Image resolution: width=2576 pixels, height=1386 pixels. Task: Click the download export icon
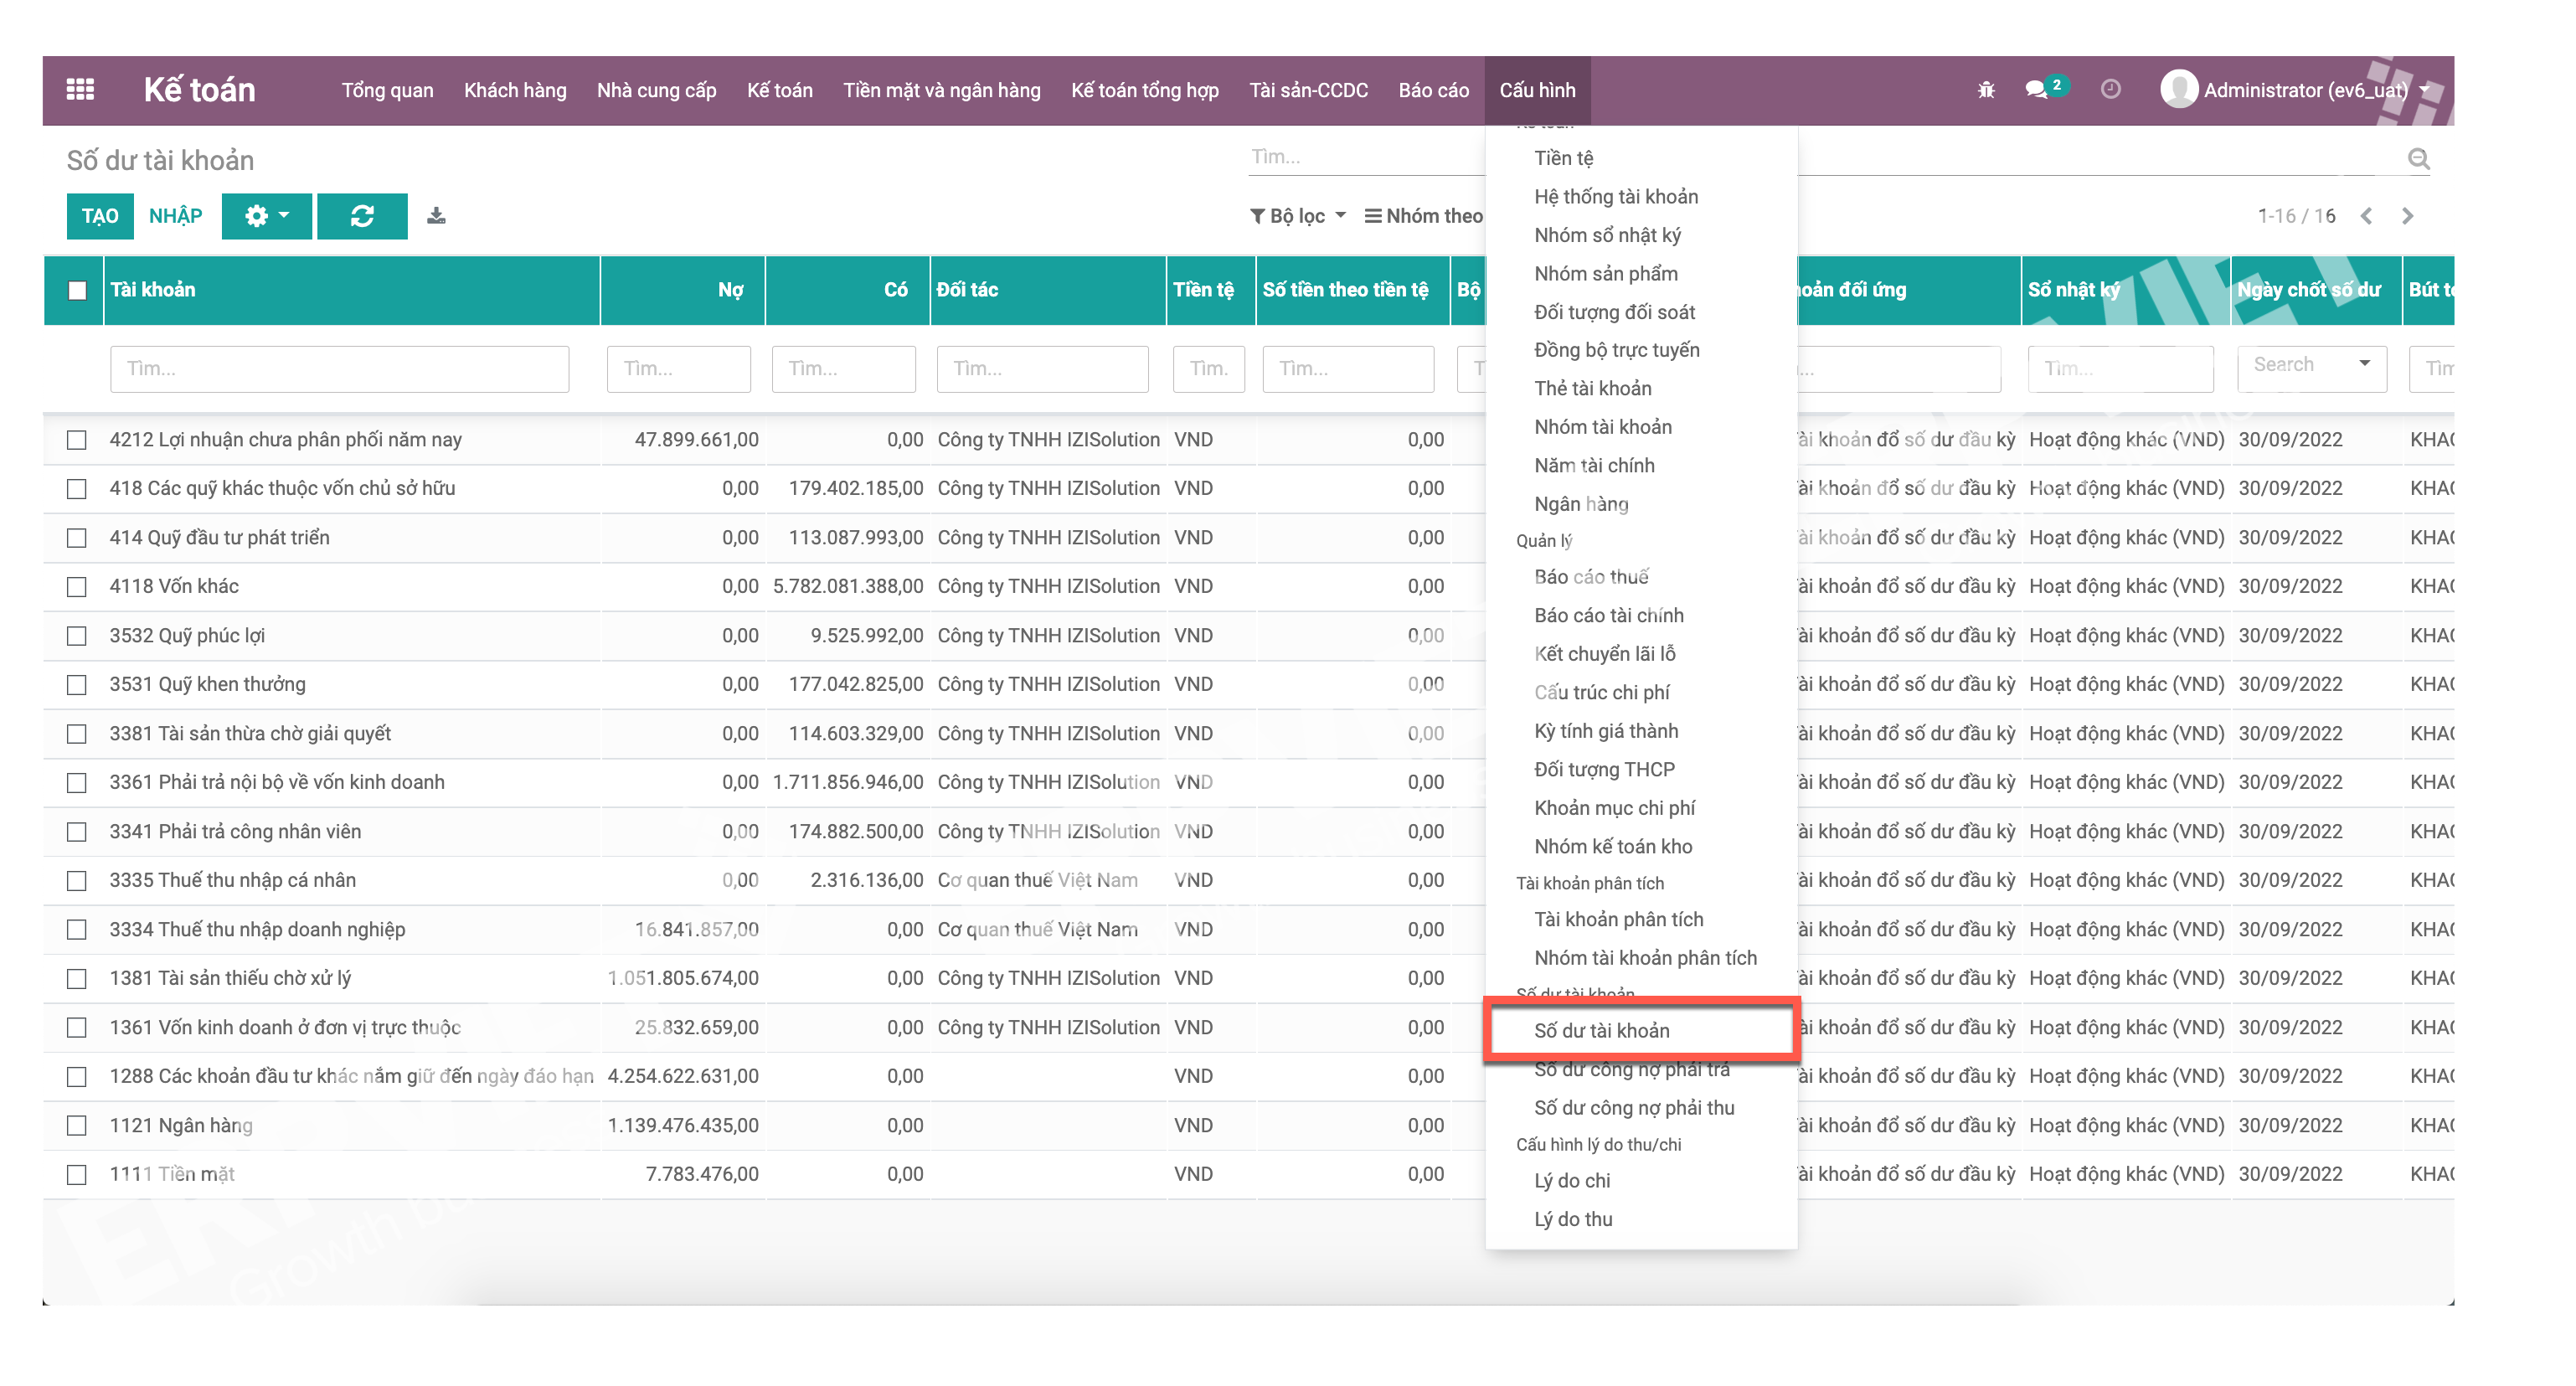pyautogui.click(x=436, y=216)
